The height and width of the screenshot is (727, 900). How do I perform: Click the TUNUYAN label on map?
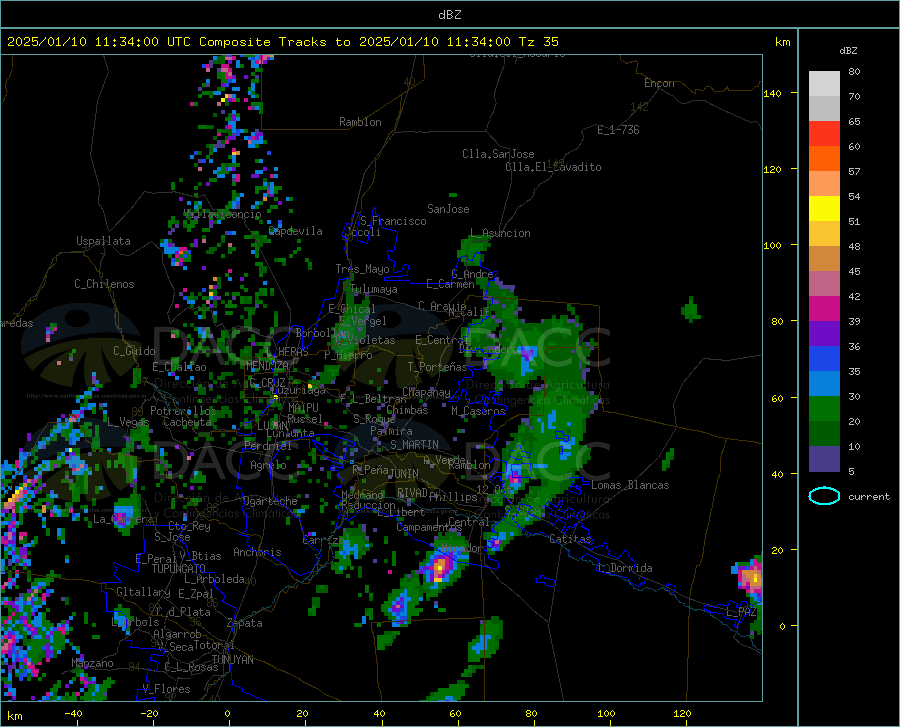(232, 660)
